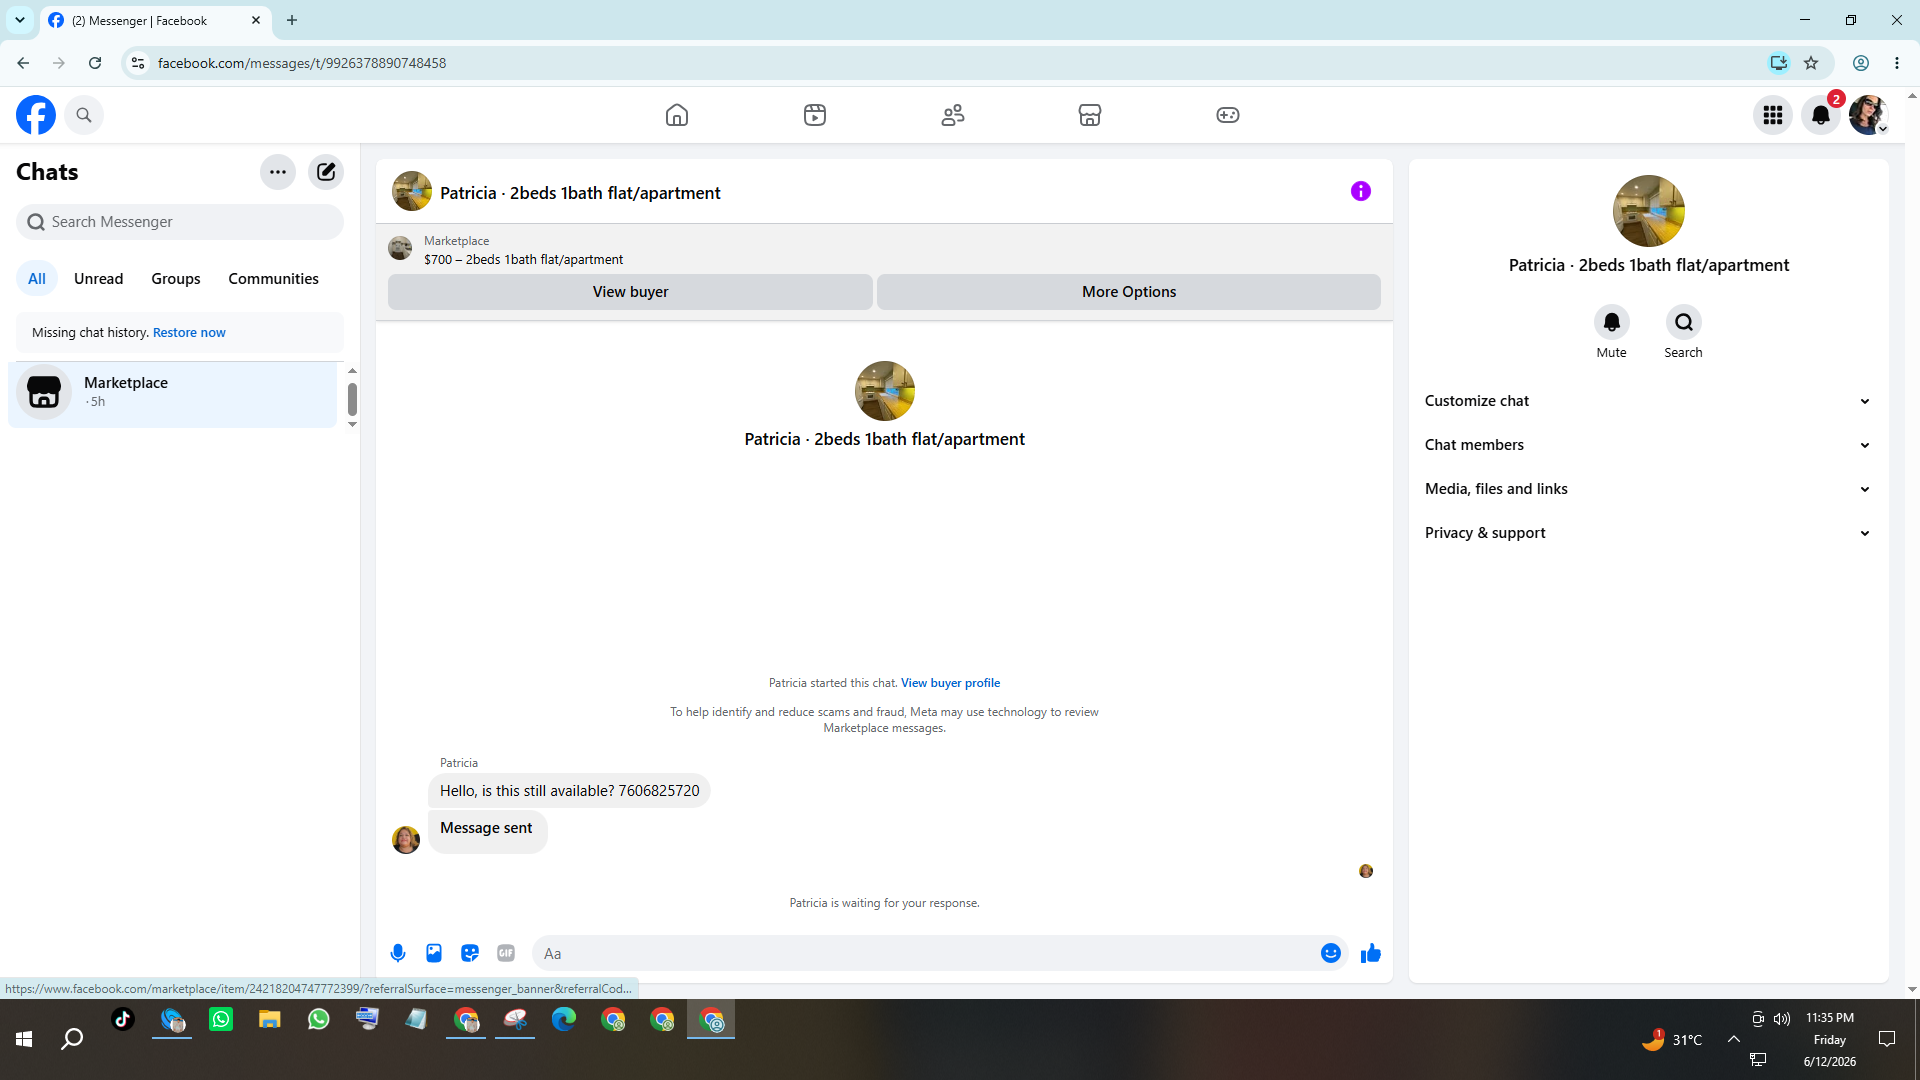Viewport: 1920px width, 1080px height.
Task: Open the Facebook menu grid icon
Action: tap(1773, 115)
